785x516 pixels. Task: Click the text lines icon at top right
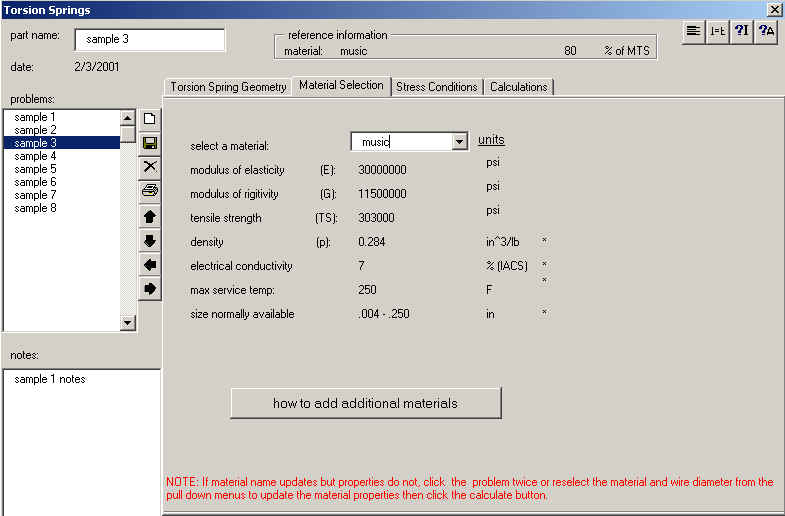pyautogui.click(x=693, y=31)
